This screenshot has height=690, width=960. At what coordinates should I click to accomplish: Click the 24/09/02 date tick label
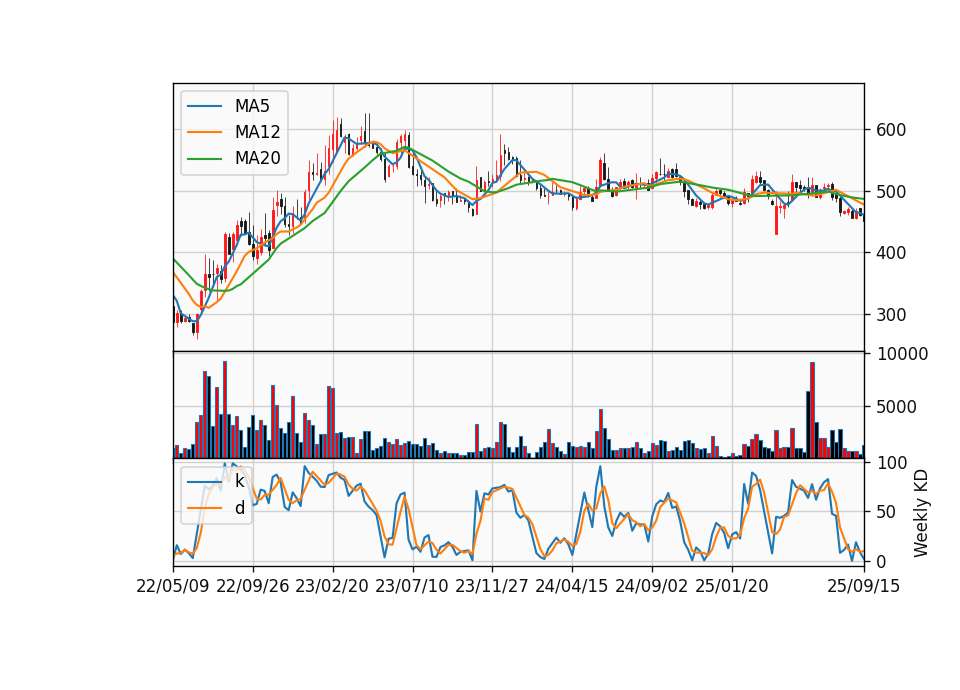(651, 586)
